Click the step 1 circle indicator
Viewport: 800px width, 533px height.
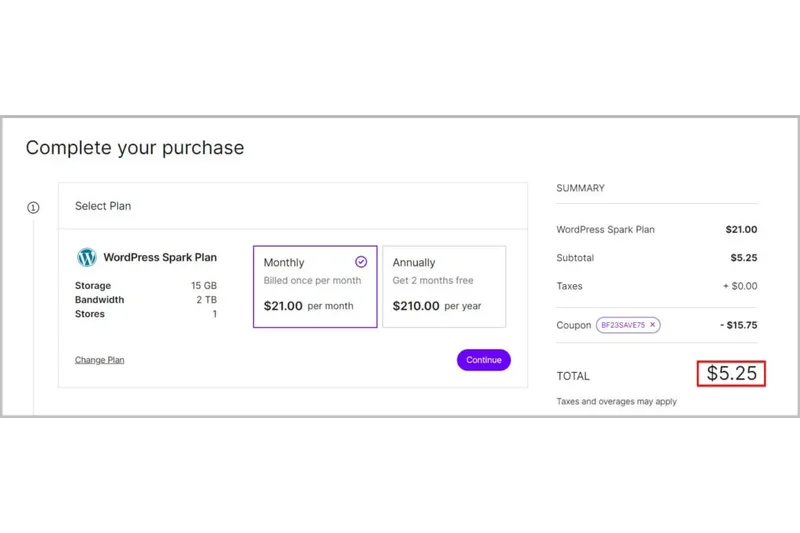click(x=33, y=208)
